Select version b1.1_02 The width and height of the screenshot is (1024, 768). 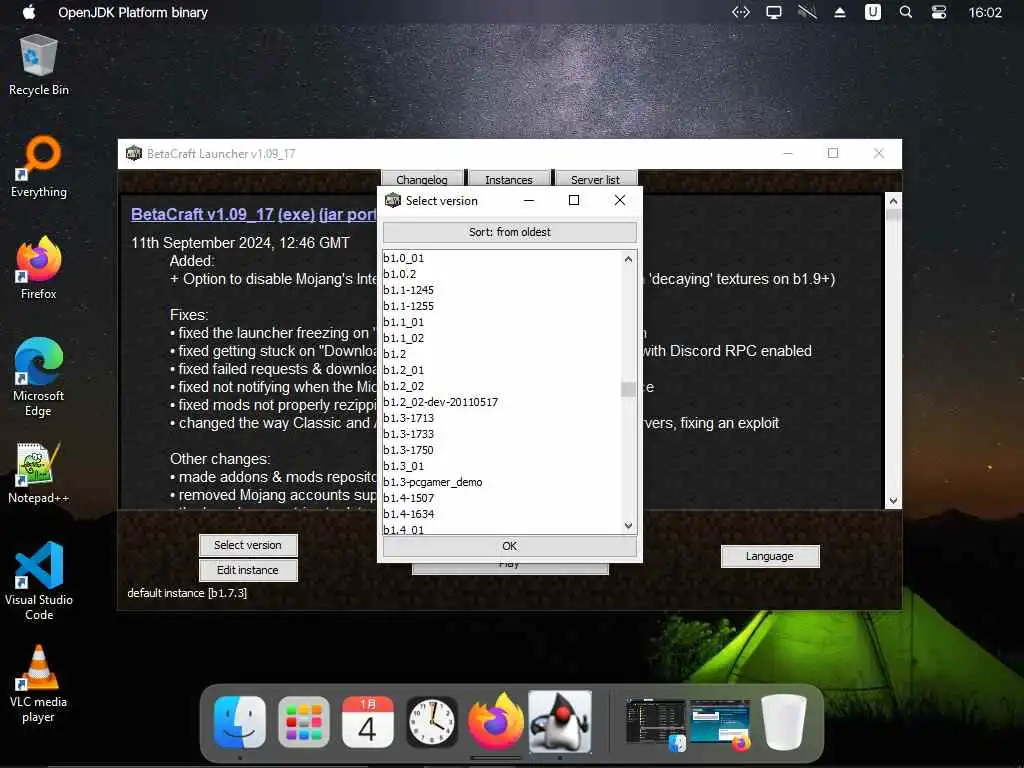pyautogui.click(x=502, y=338)
